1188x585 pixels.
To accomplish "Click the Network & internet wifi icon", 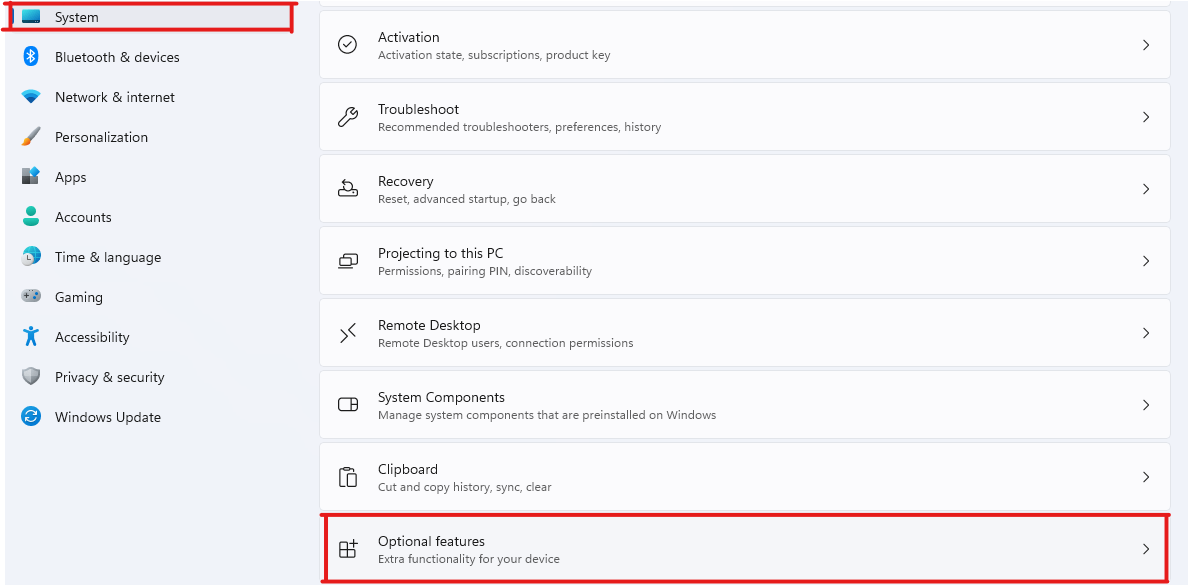I will (31, 97).
